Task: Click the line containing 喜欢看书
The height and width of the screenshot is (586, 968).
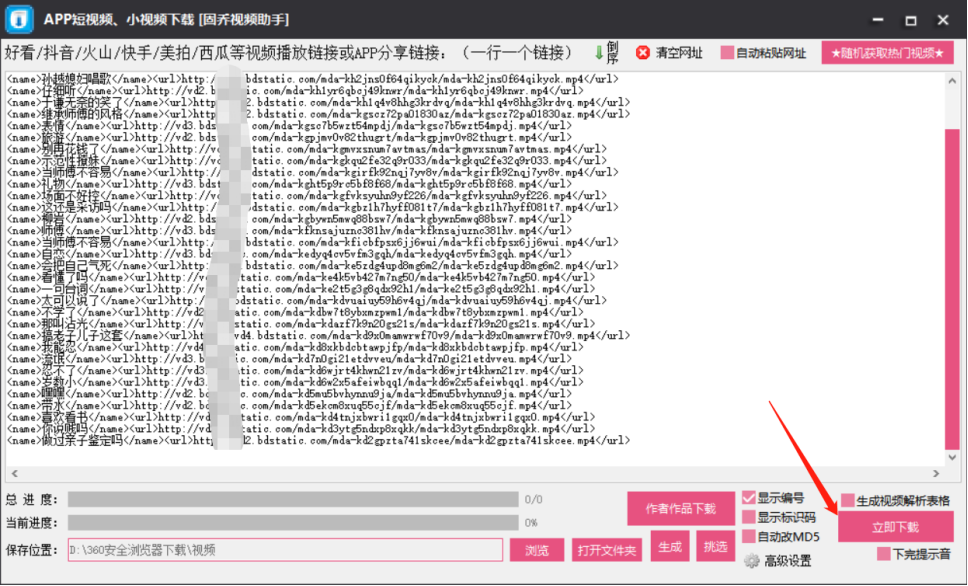Action: 301,417
